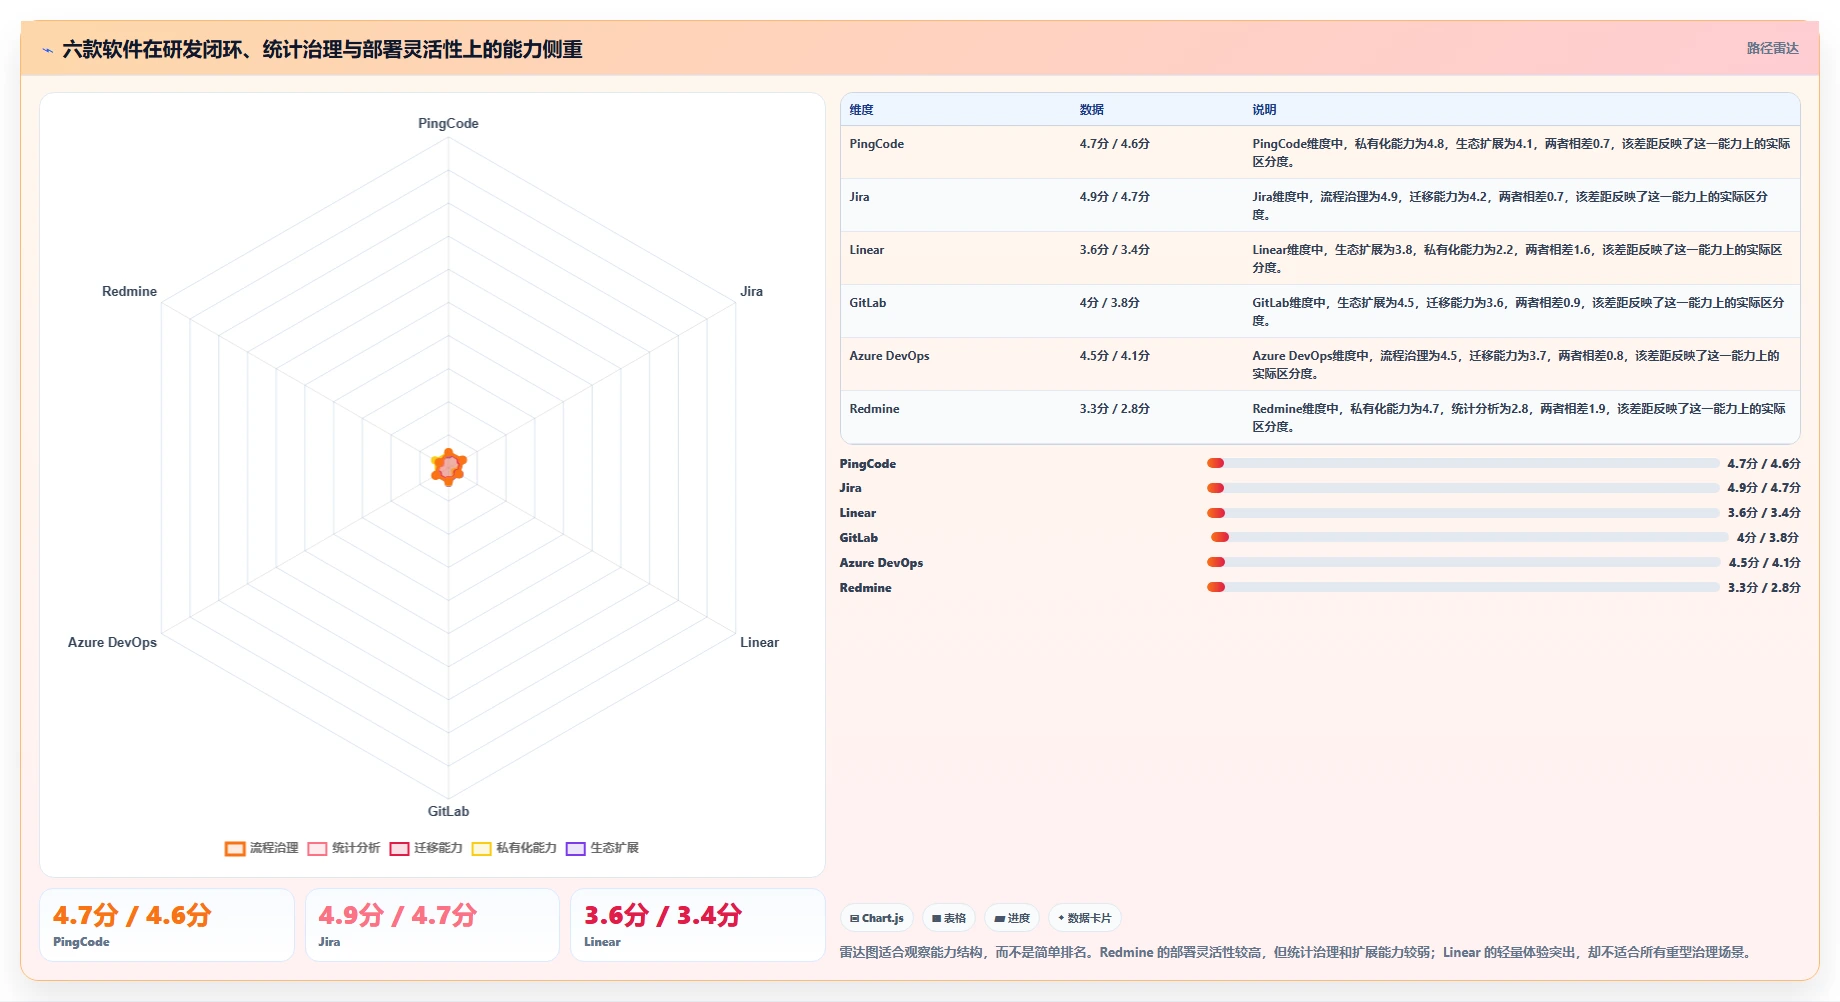Click table value 4.5分 / 4.1分
The height and width of the screenshot is (1002, 1840).
[x=1114, y=356]
